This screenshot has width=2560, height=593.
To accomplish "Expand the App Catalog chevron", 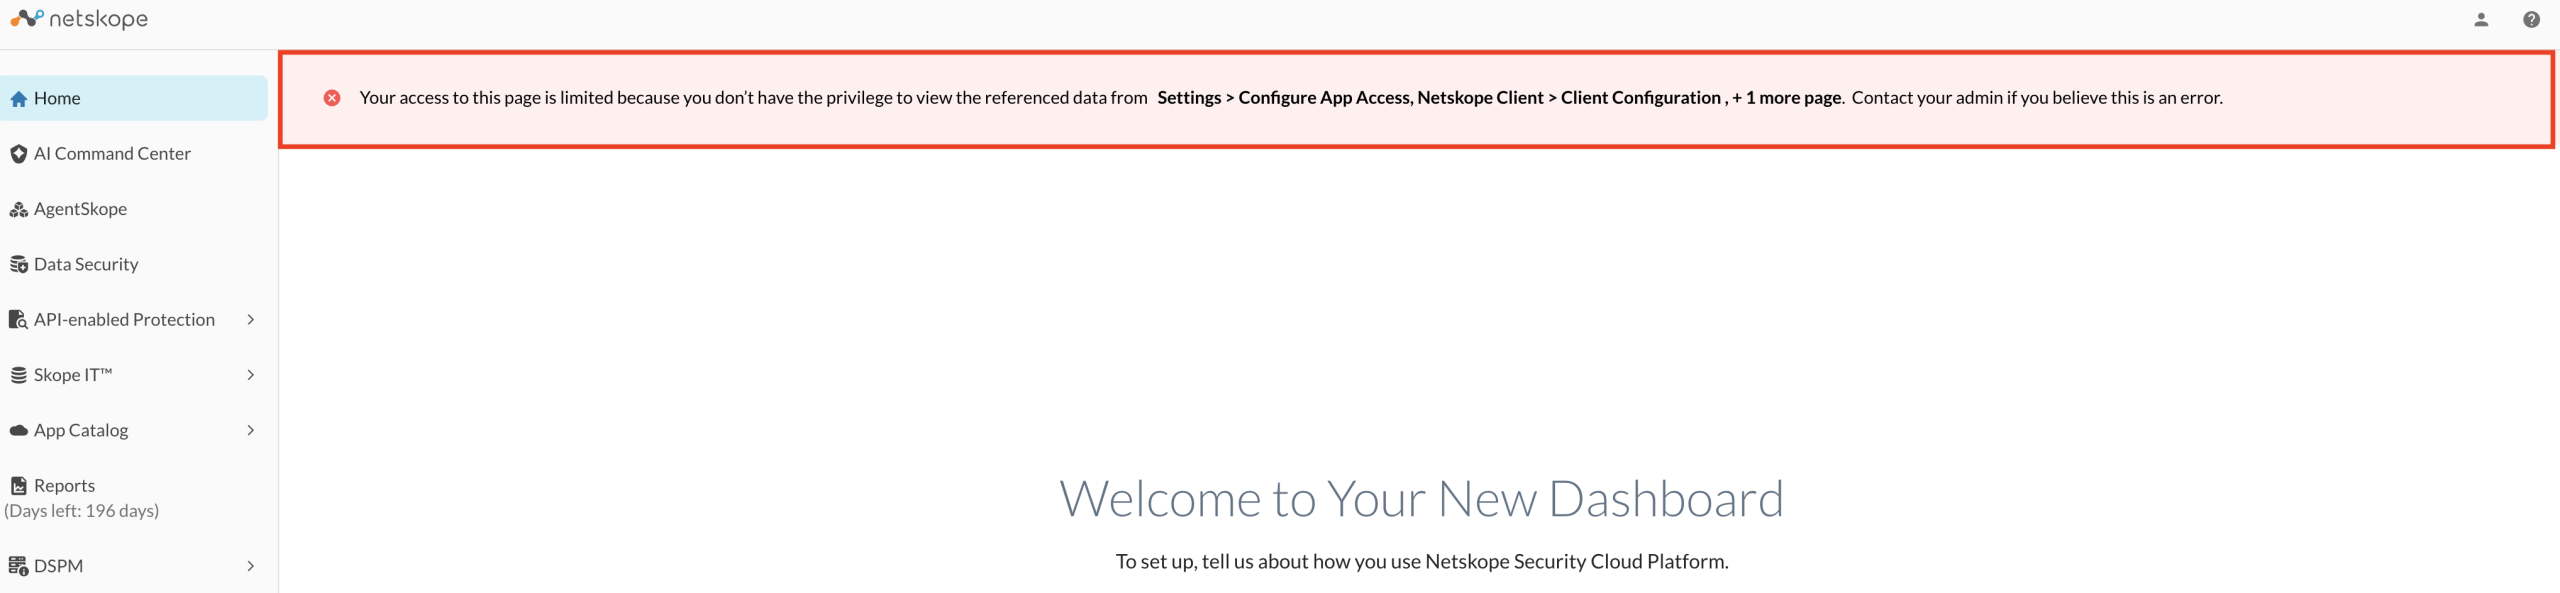I will (250, 431).
